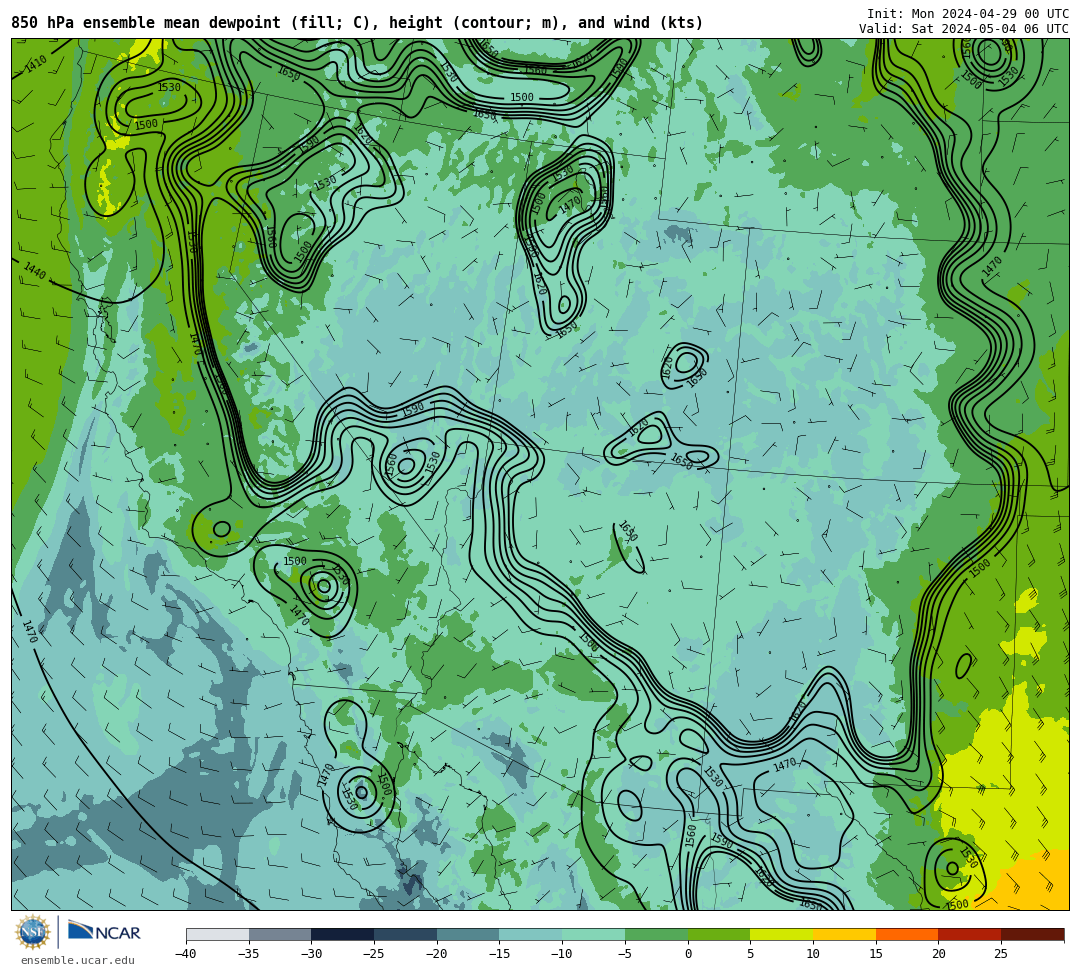
Task: Click the 'Valid: Sat 2024-05-04 06 UTC' text
Action: click(964, 29)
